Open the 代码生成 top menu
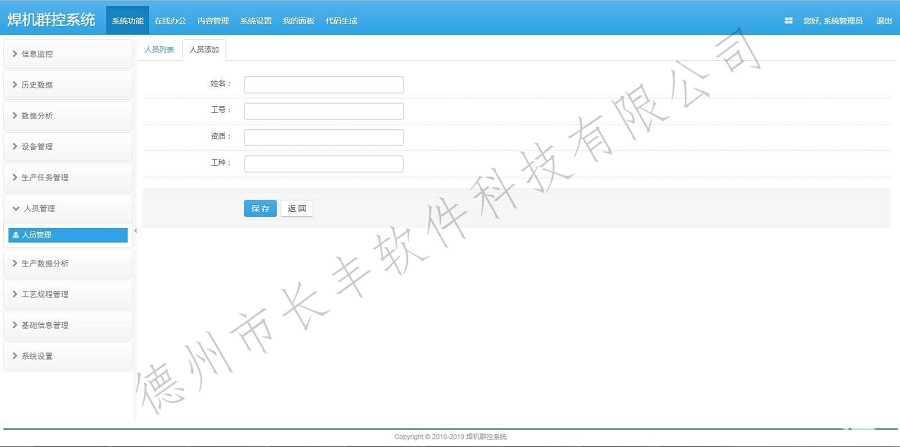 pyautogui.click(x=341, y=20)
